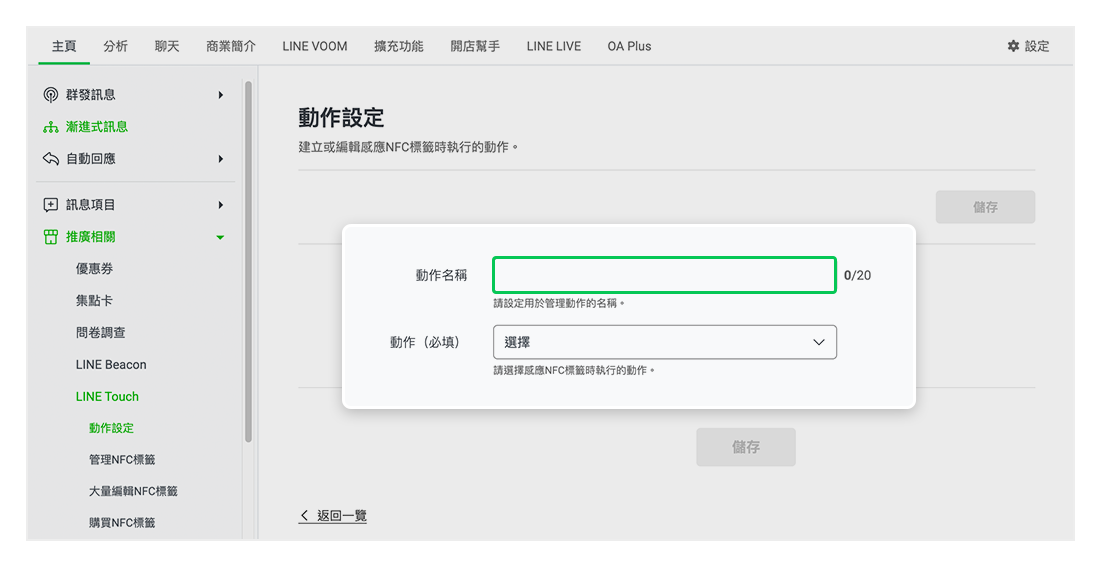Click the 動作設定 page heading
This screenshot has height=565, width=1100.
click(x=341, y=117)
